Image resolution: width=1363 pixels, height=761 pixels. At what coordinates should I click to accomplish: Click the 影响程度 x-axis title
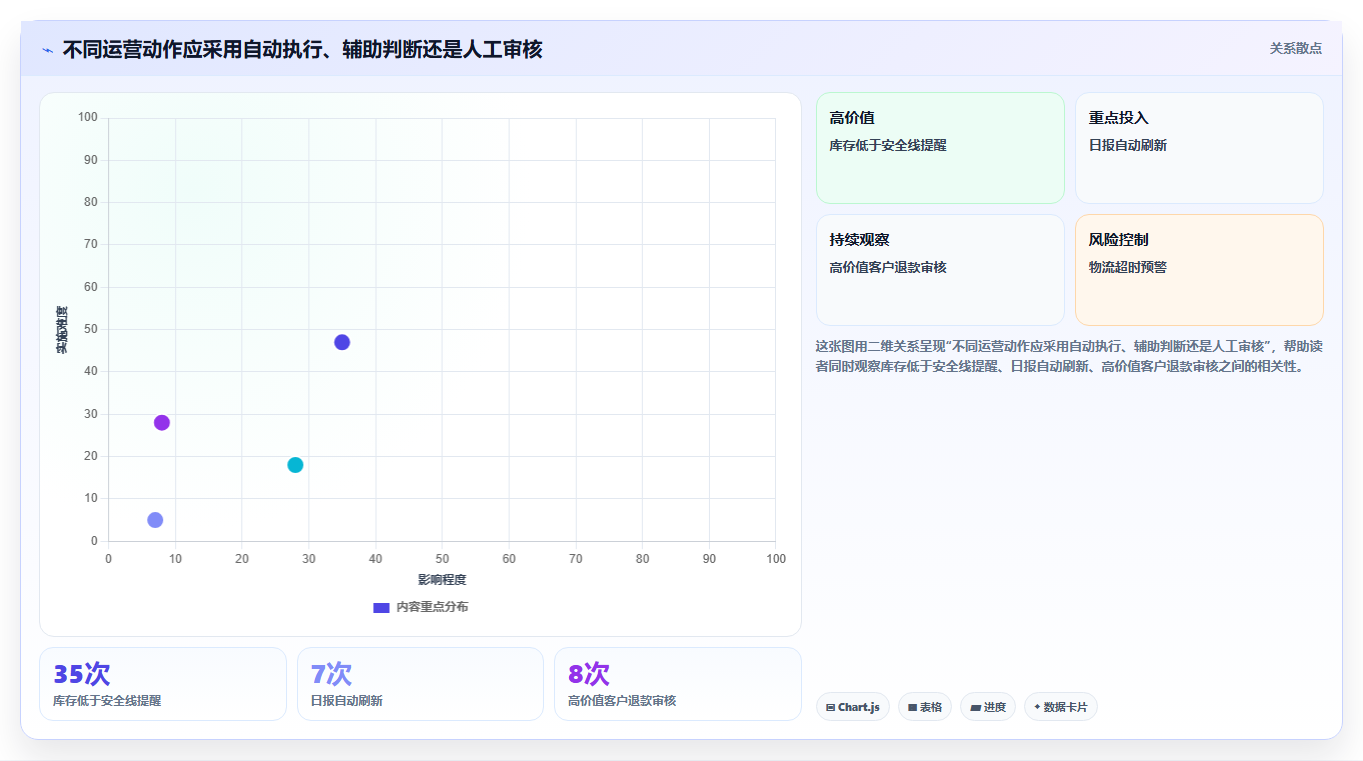pos(442,580)
